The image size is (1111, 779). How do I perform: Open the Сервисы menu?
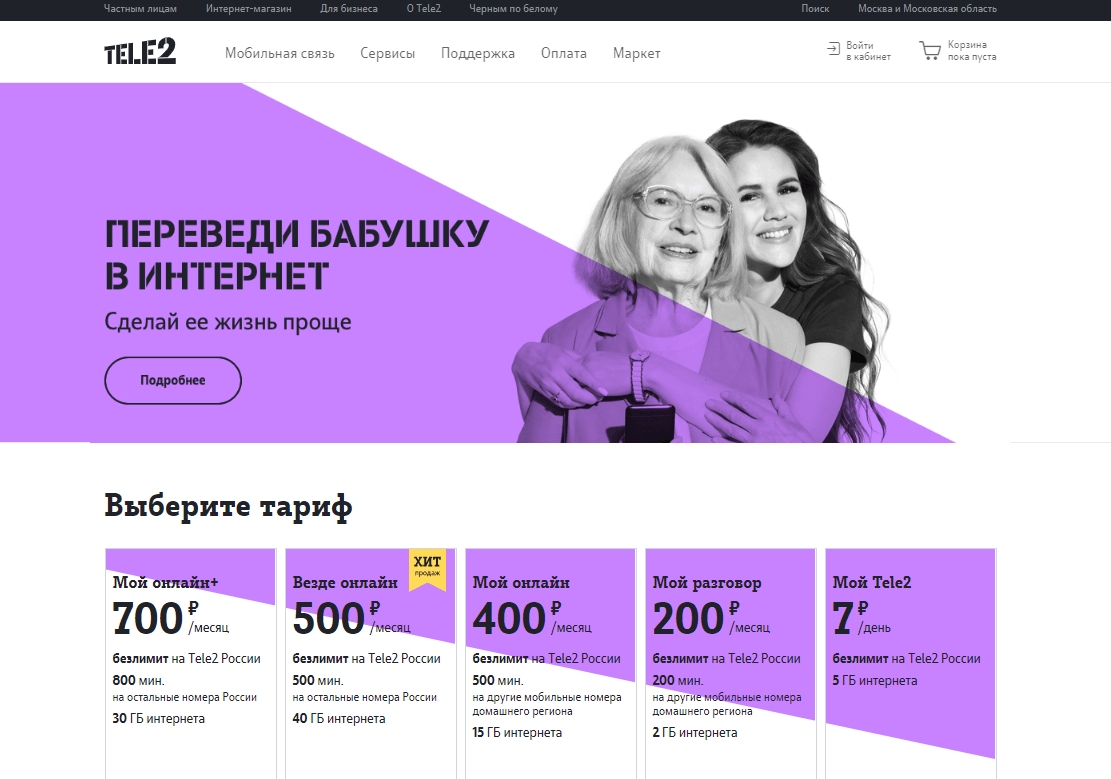[x=388, y=53]
